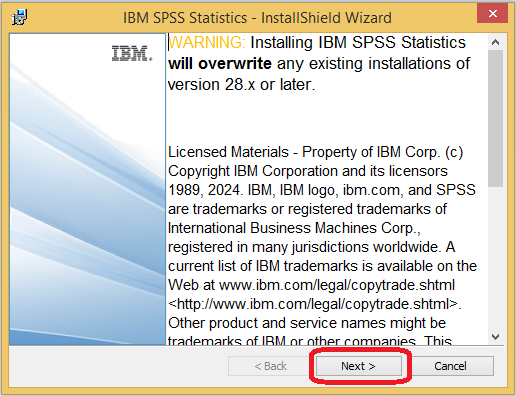Click the 'Other product and service names' line
The image size is (516, 396).
point(307,323)
